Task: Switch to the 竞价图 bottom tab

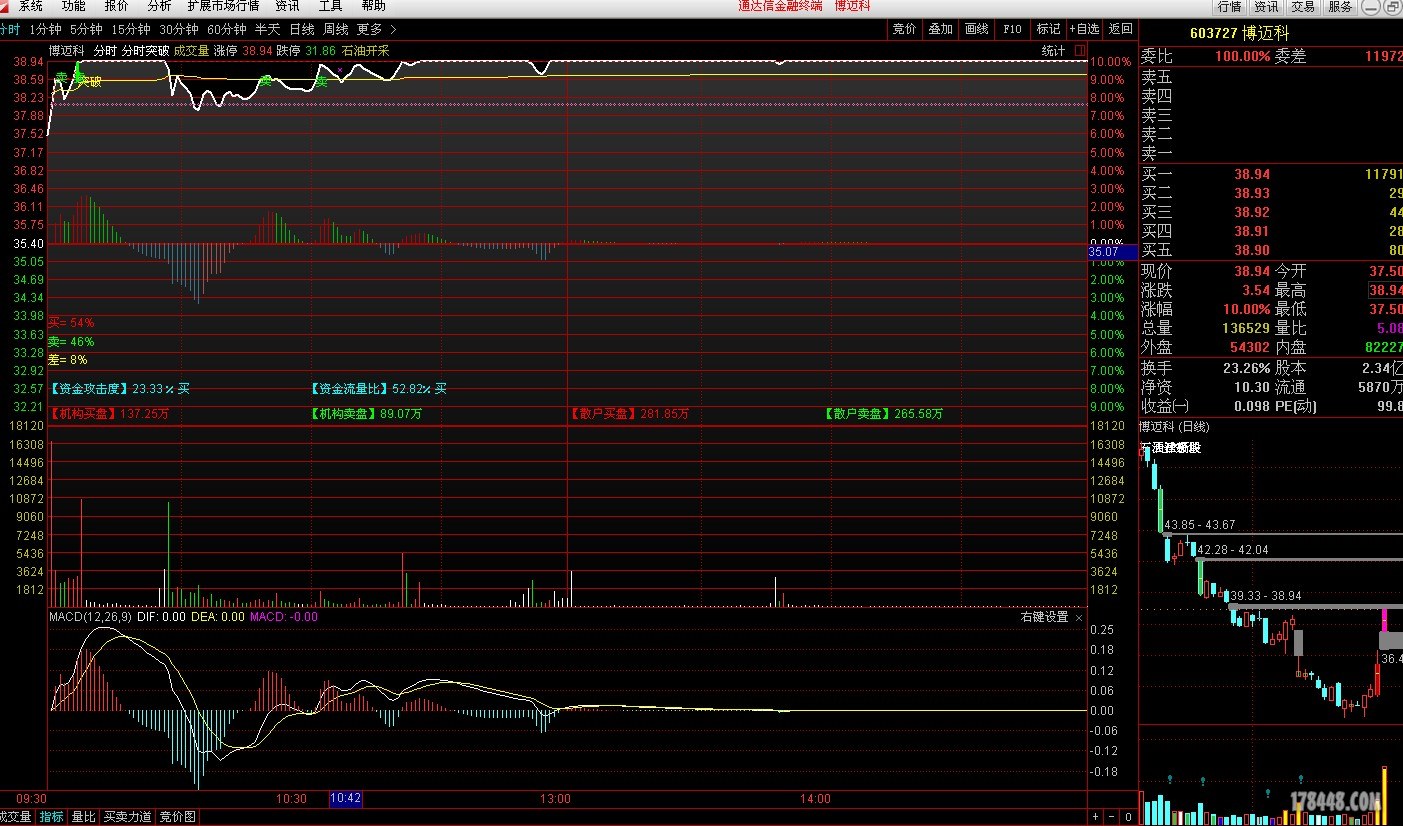Action: coord(178,817)
